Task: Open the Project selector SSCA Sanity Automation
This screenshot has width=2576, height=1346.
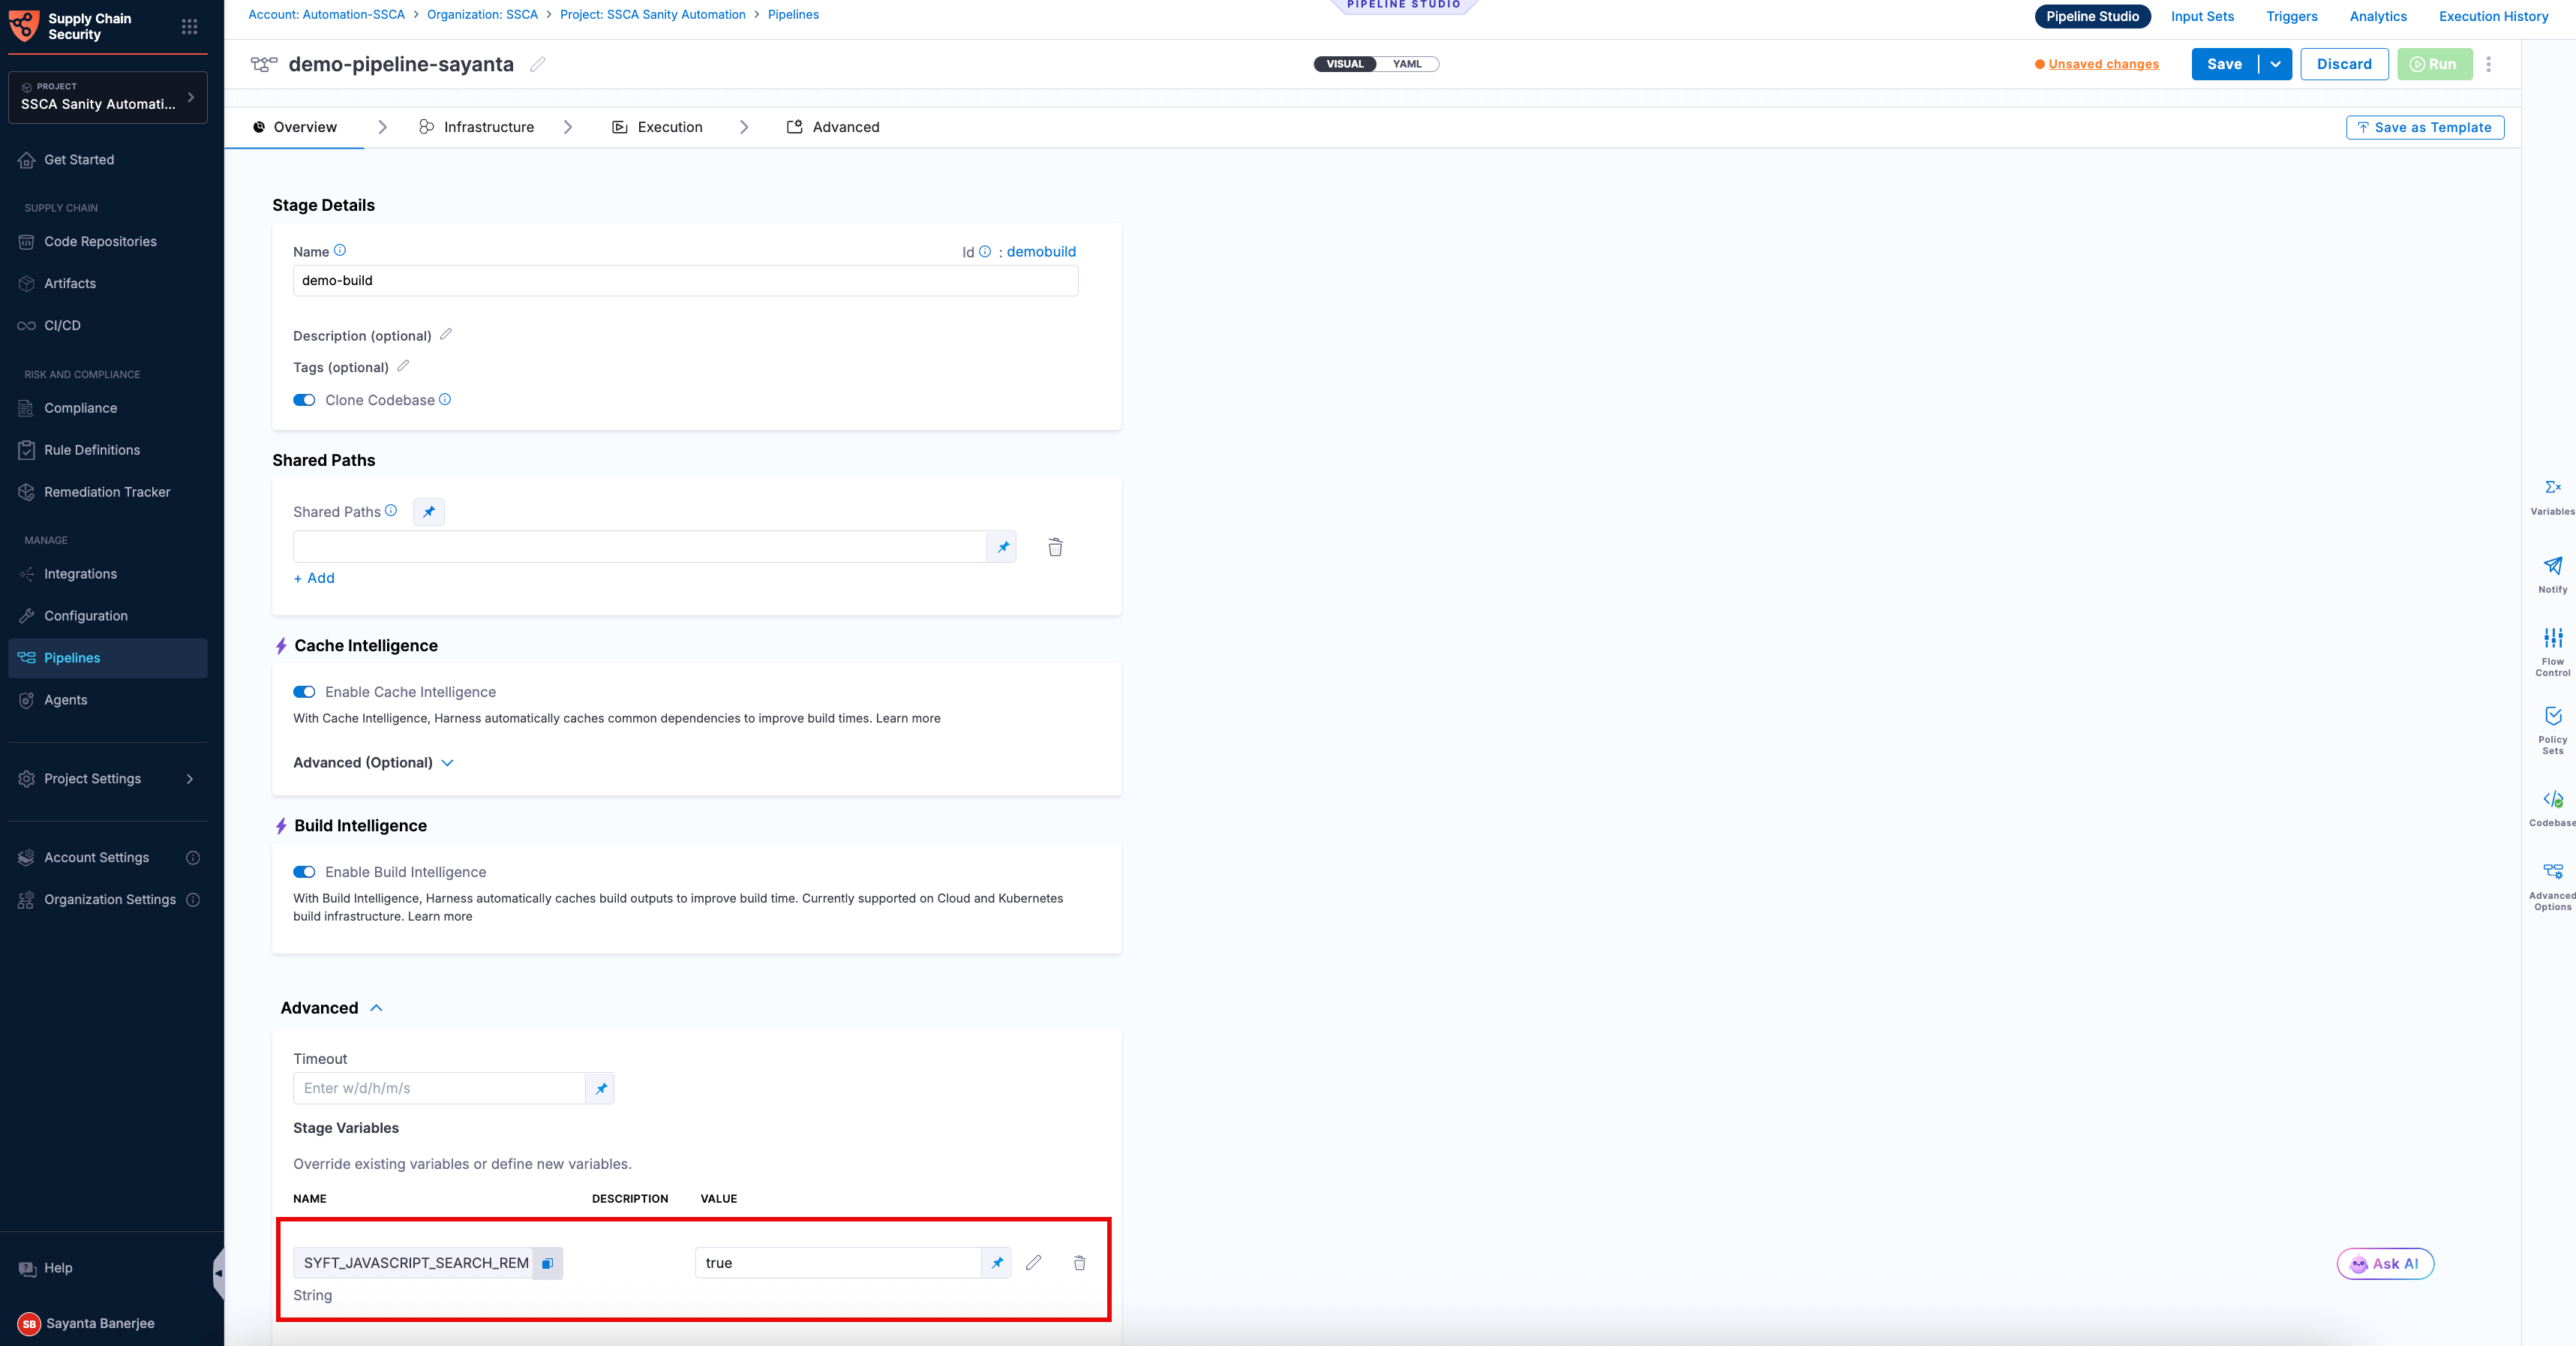Action: [108, 97]
